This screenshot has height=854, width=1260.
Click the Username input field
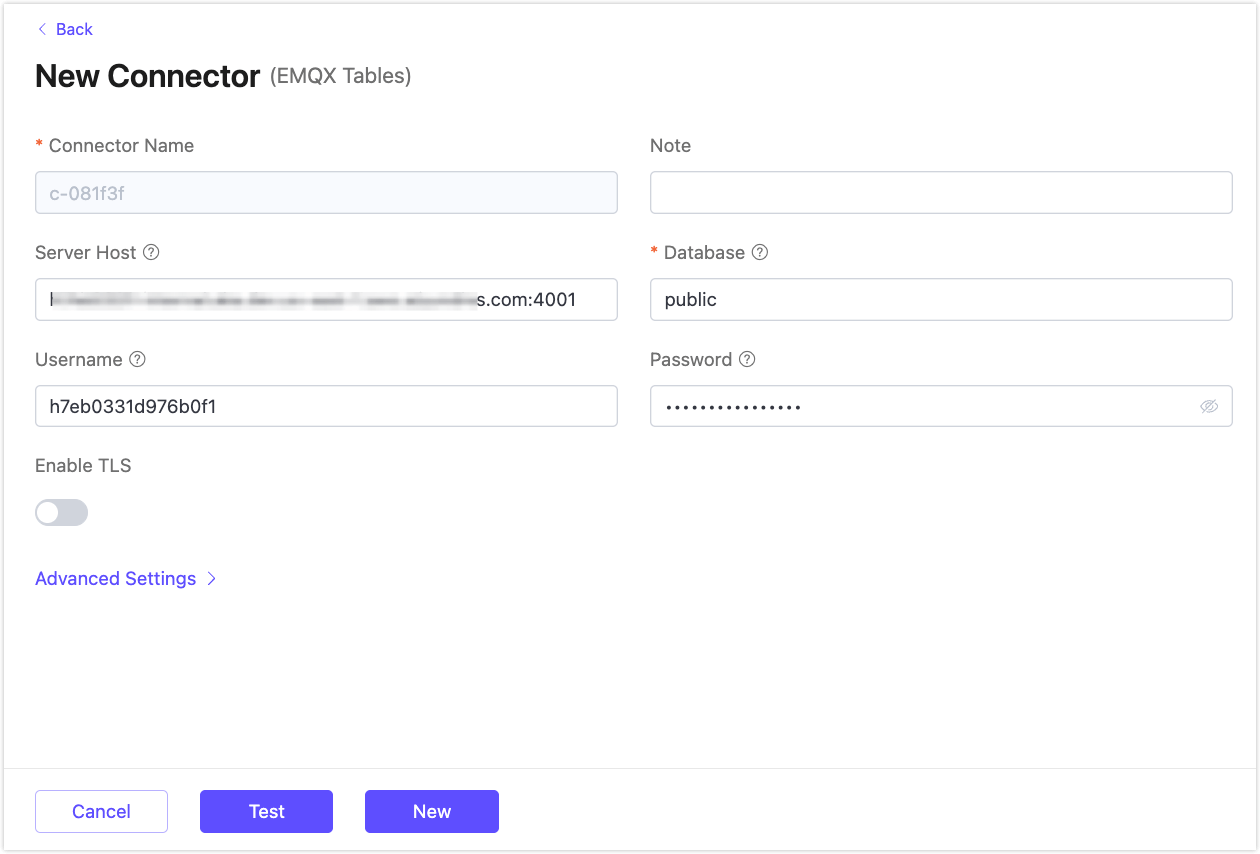coord(326,407)
